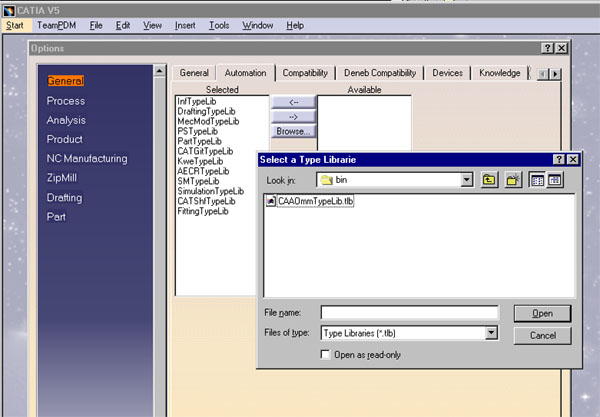This screenshot has width=600, height=417.
Task: Select SMTypeLib in Selected list
Action: (x=198, y=181)
